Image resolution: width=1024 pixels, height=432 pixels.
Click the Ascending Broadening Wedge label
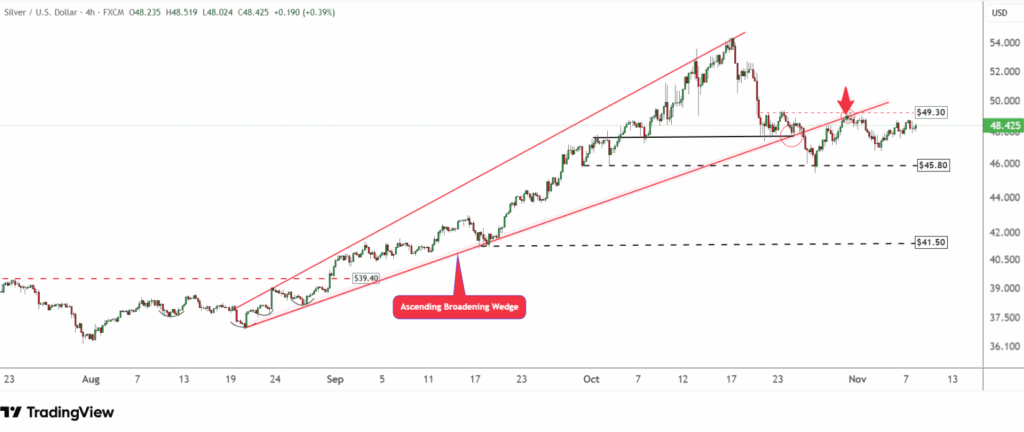tap(458, 307)
